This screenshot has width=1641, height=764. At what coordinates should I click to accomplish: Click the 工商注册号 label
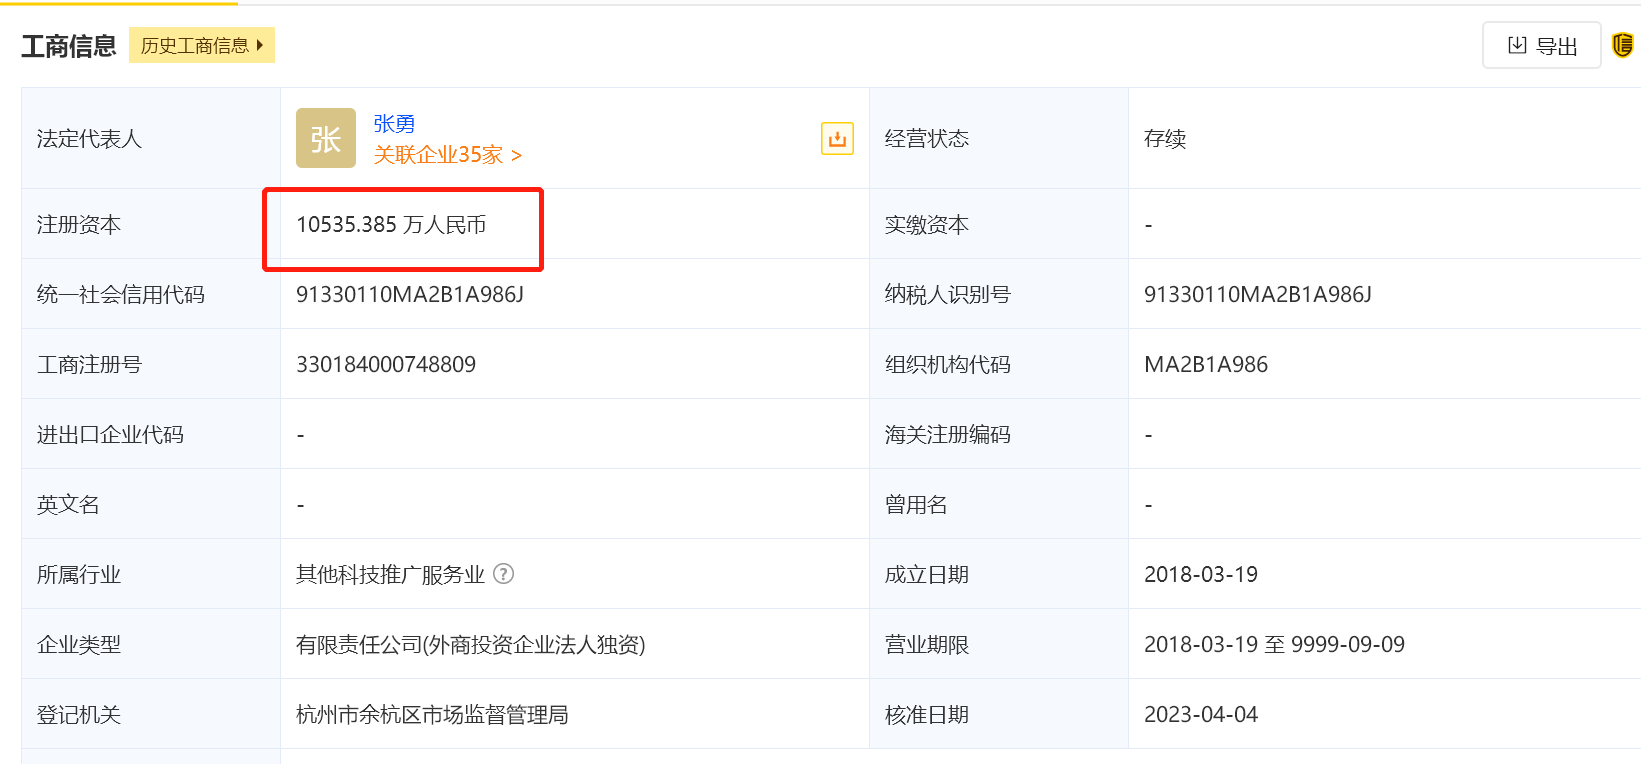(x=89, y=365)
